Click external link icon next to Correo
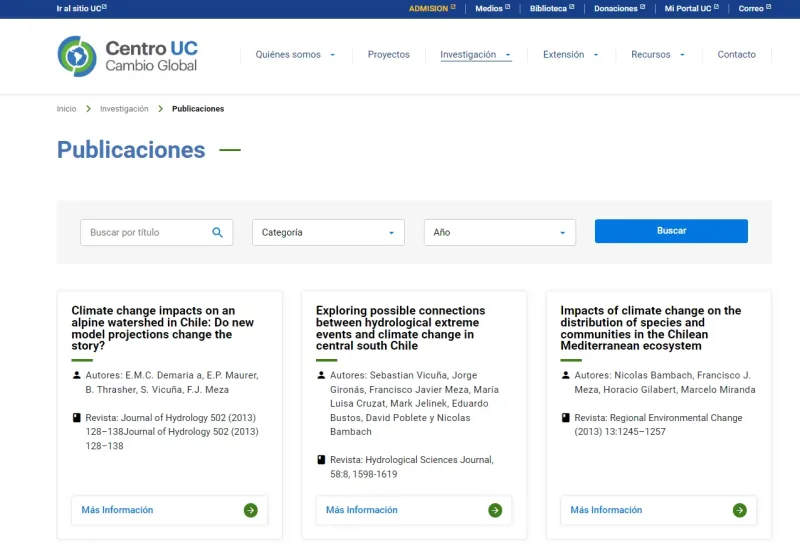The image size is (800, 547). pos(768,7)
